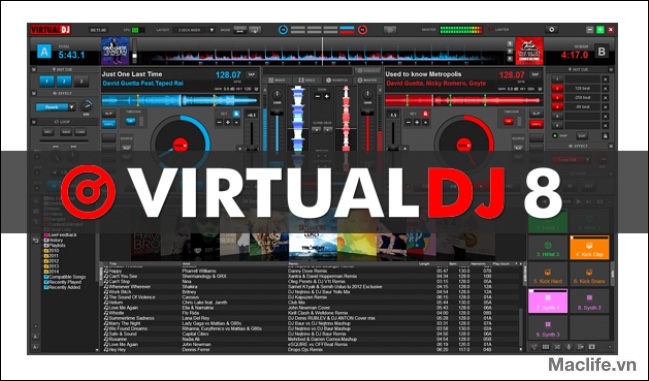
Task: Toggle the VINYL mode button on deck A
Action: [109, 124]
